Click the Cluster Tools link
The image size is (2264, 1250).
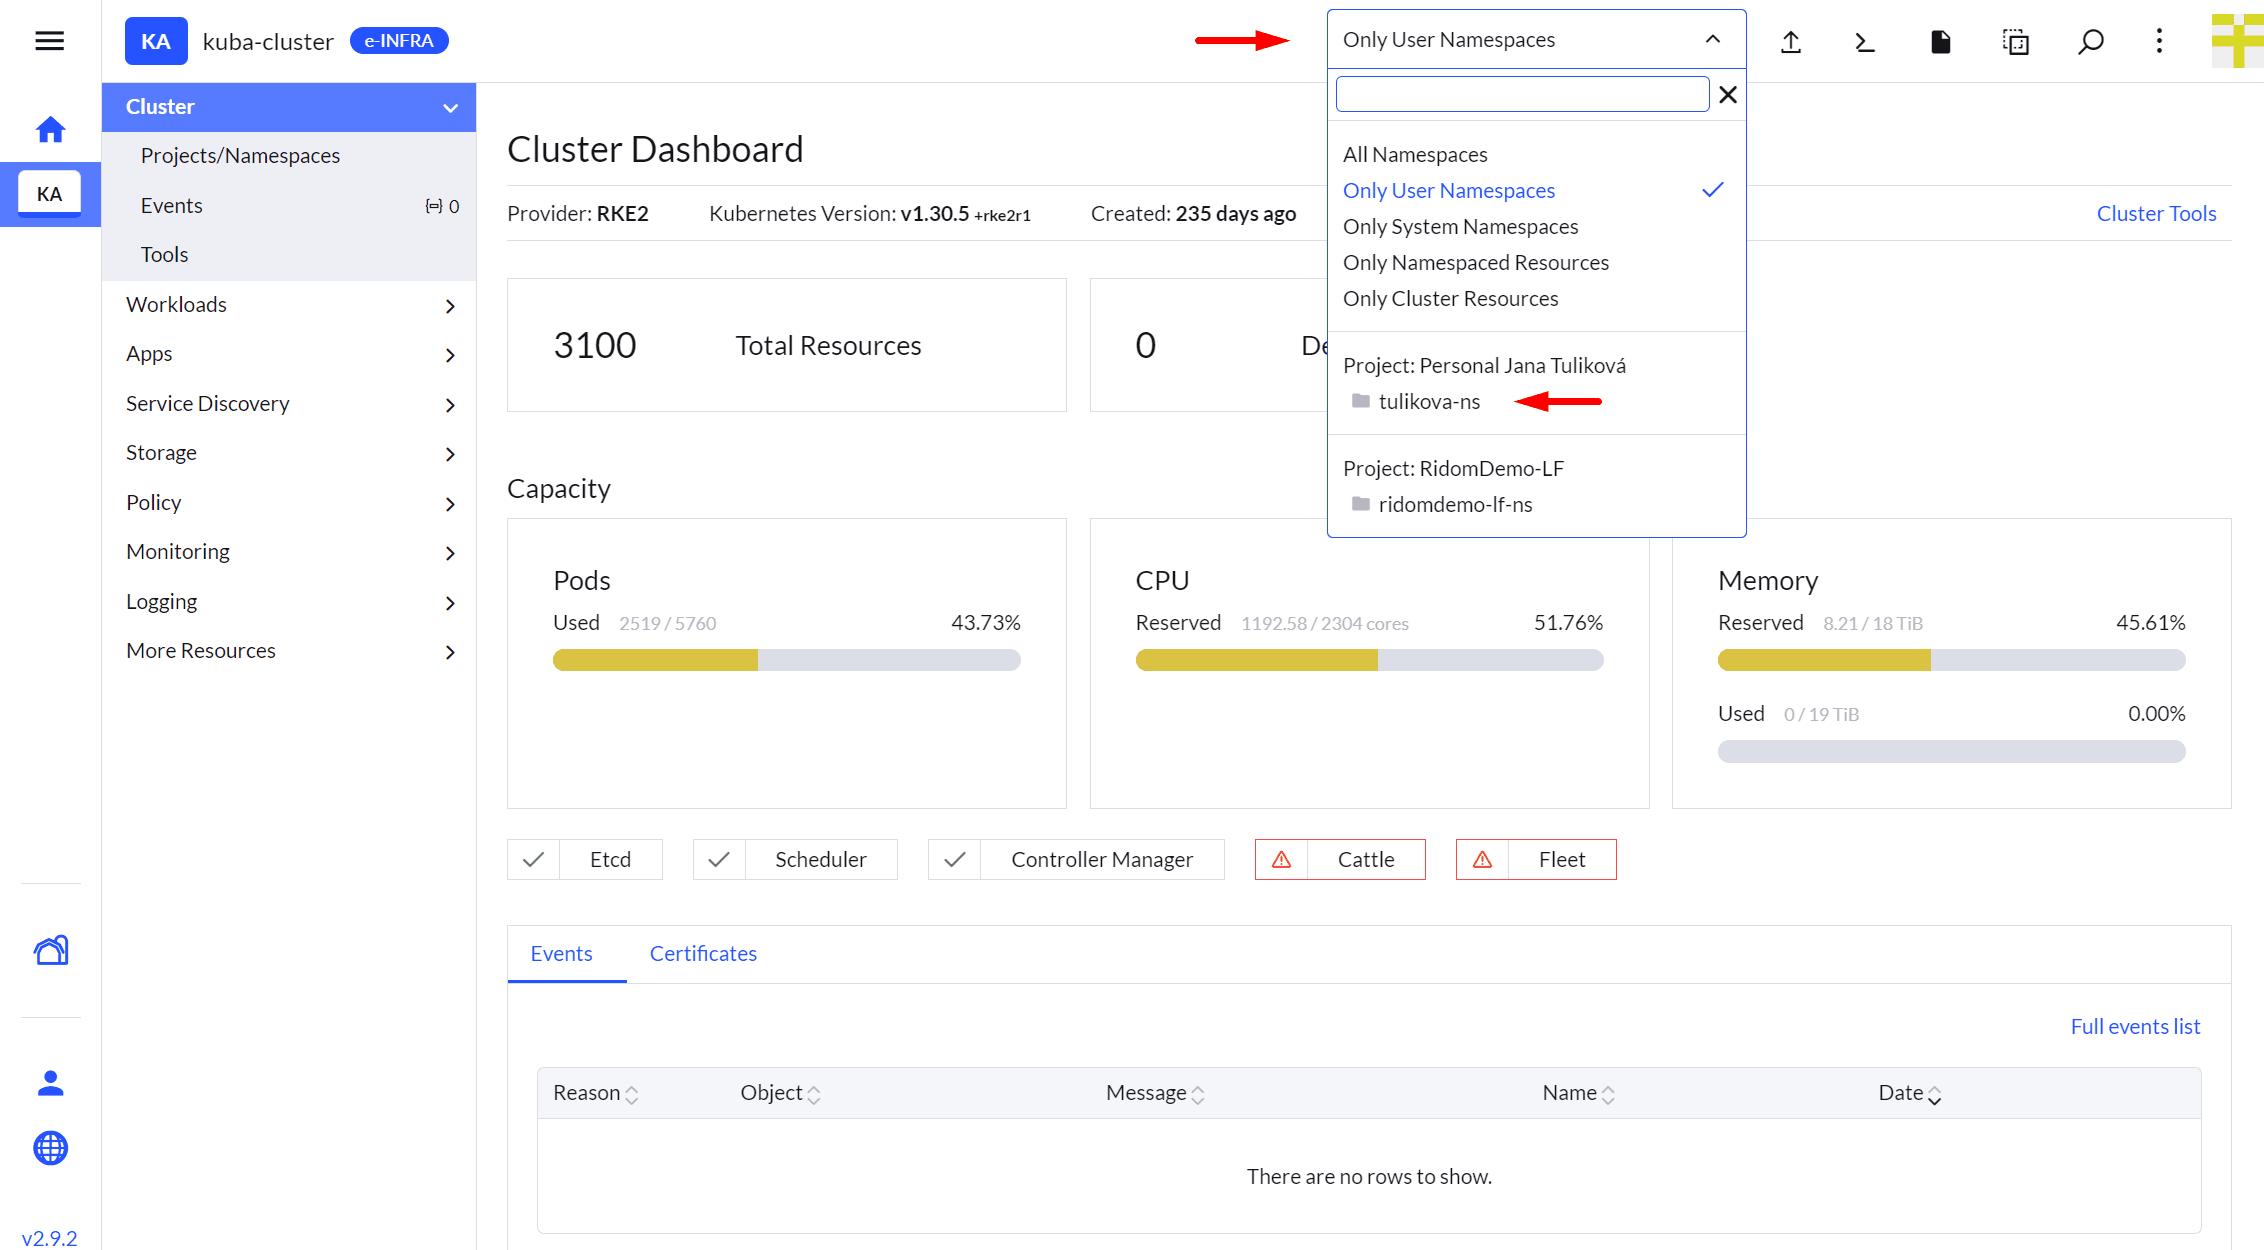click(2156, 214)
